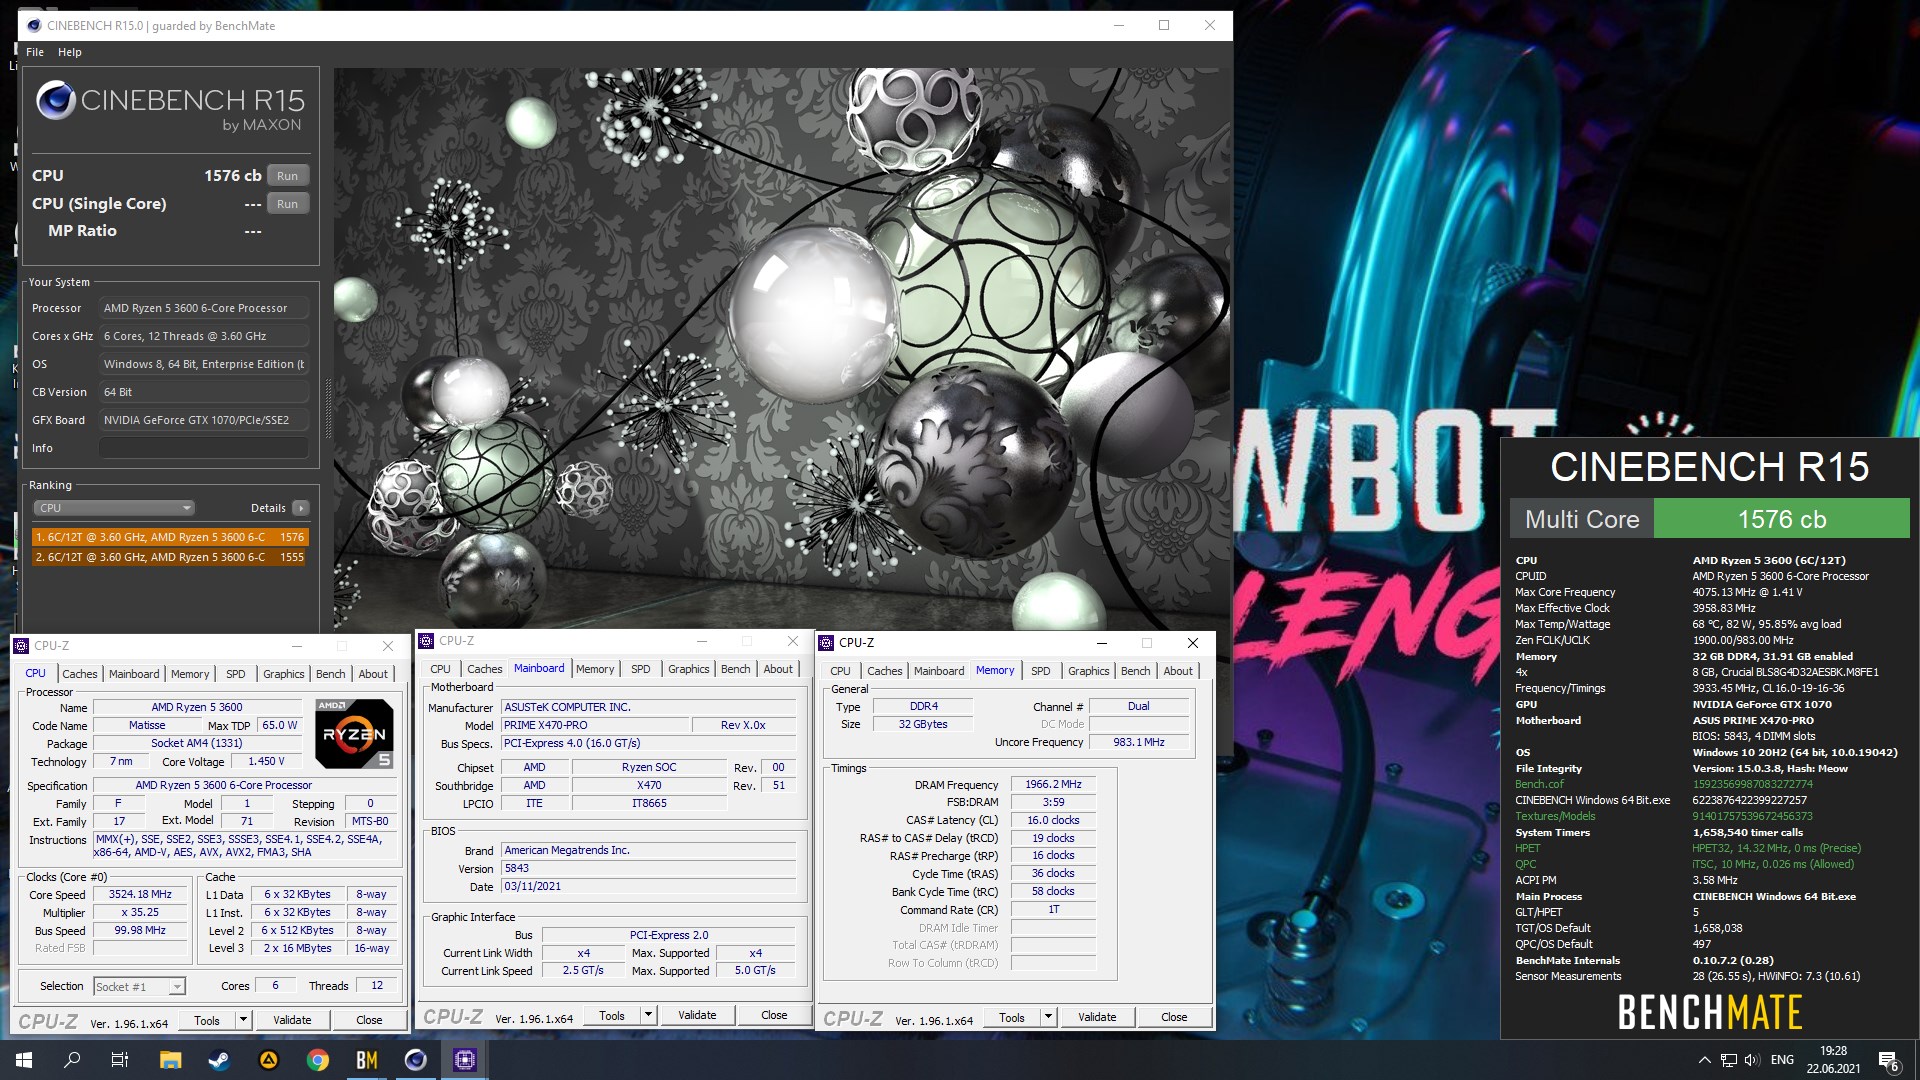Run the CPU multi-core benchmark

[x=288, y=176]
